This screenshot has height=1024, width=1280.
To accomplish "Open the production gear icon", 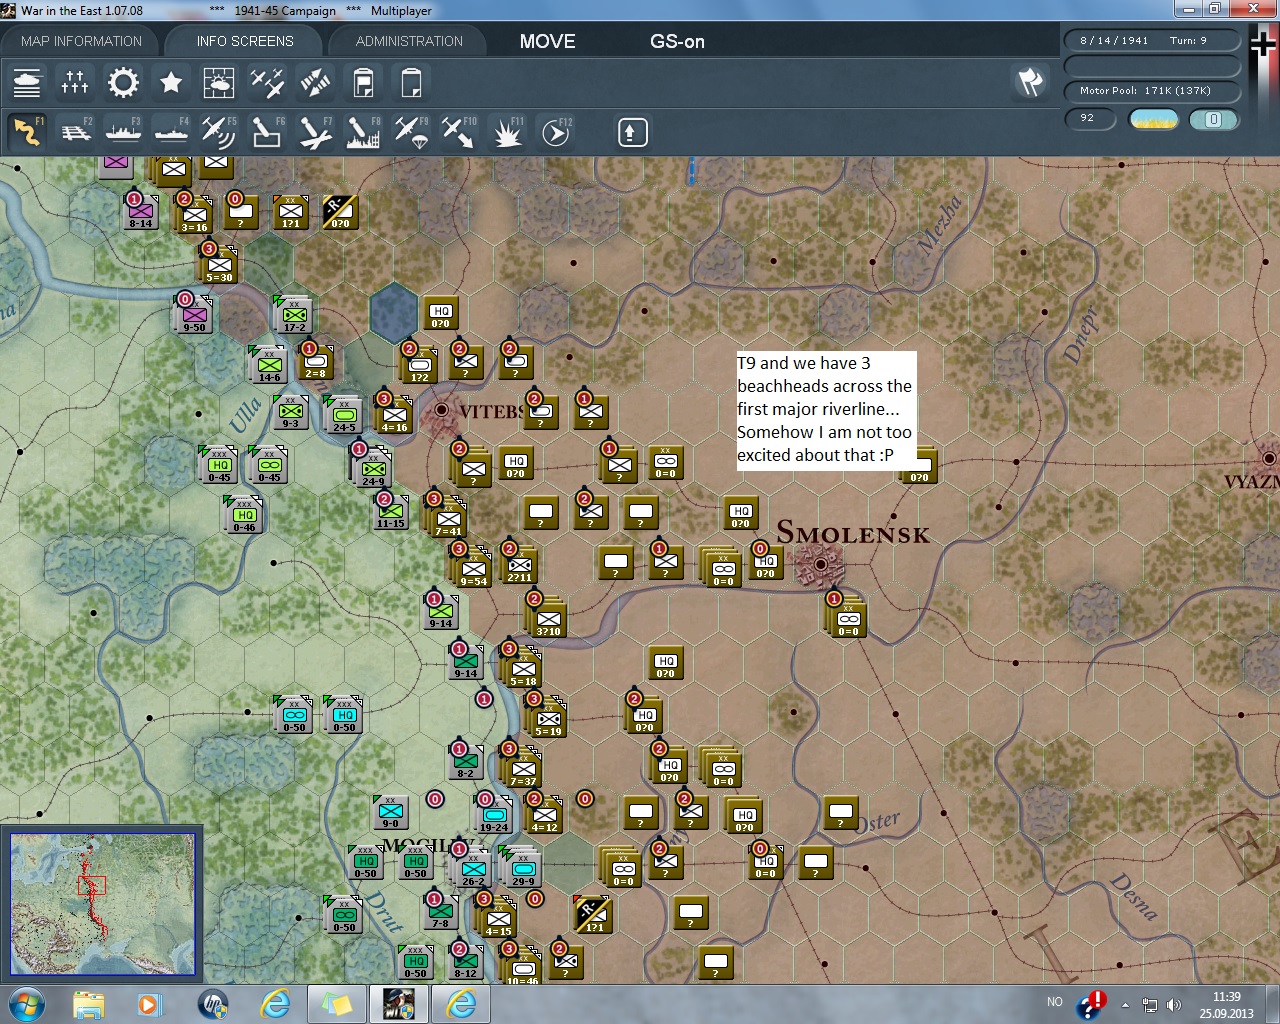I will click(x=123, y=82).
